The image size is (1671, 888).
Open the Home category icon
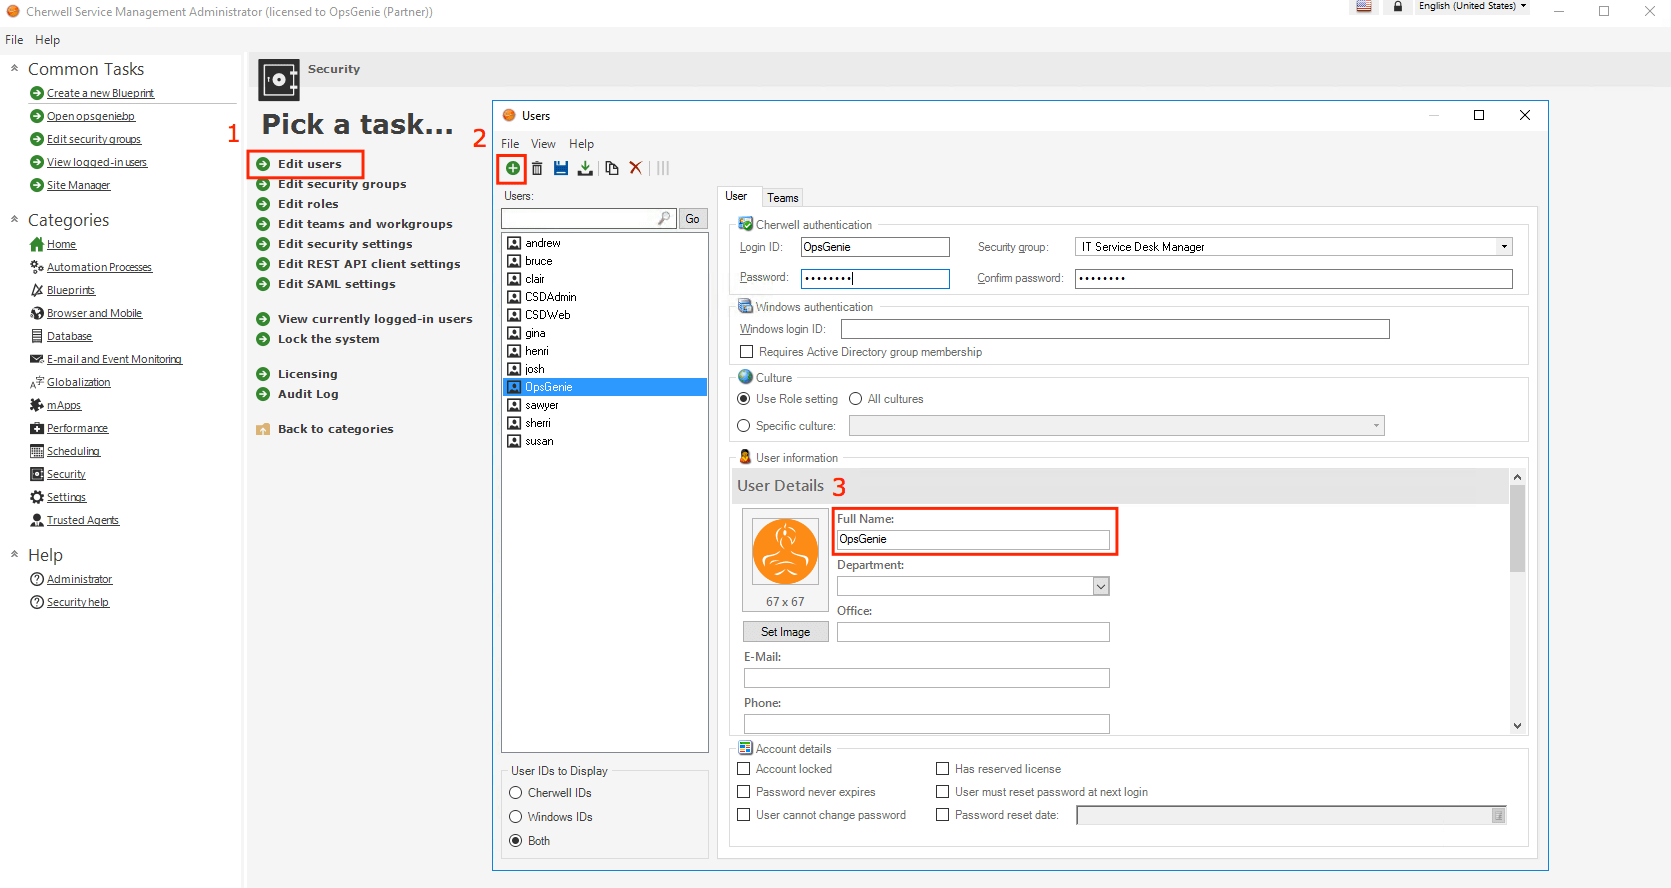pyautogui.click(x=37, y=244)
